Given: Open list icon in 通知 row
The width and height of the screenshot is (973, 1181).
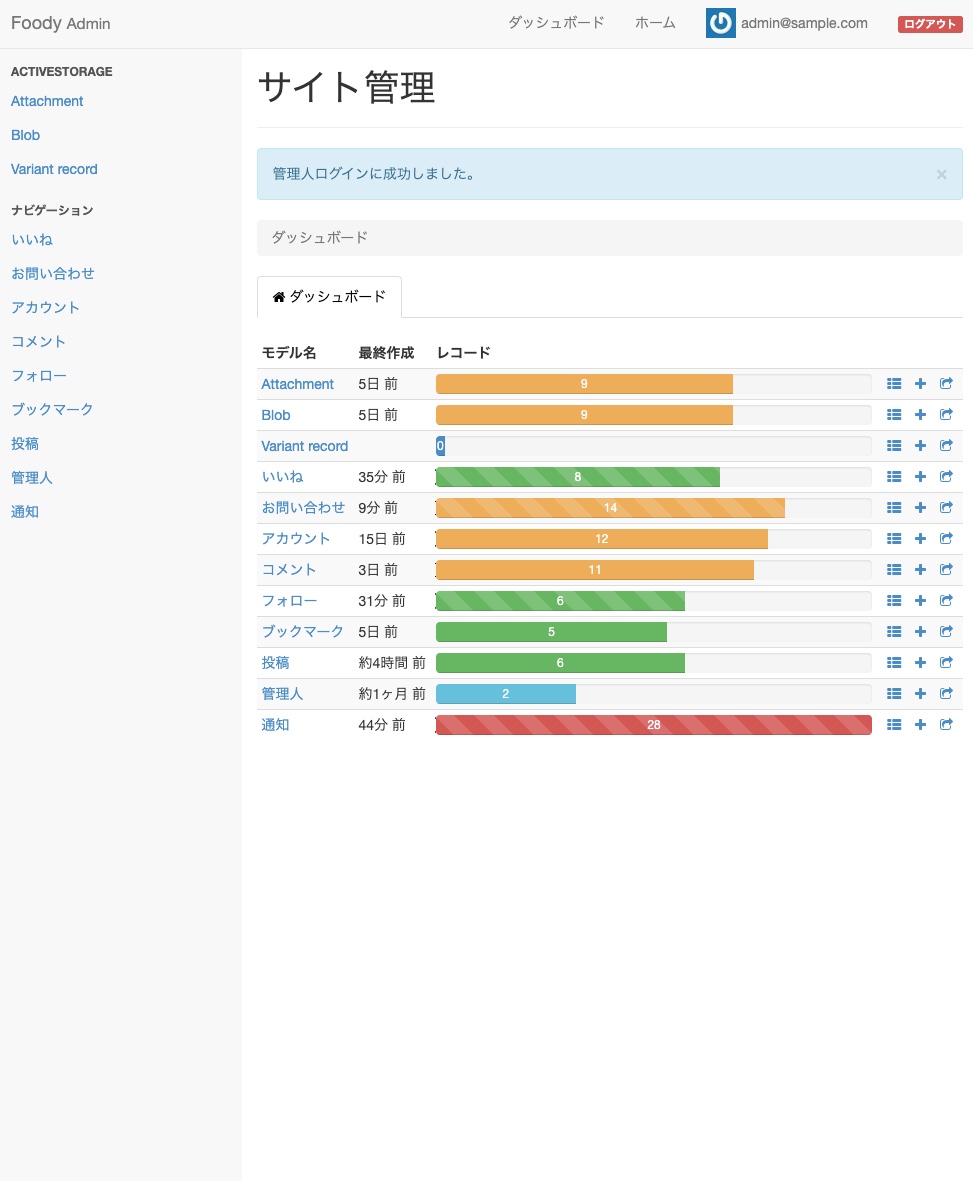Looking at the screenshot, I should point(894,725).
